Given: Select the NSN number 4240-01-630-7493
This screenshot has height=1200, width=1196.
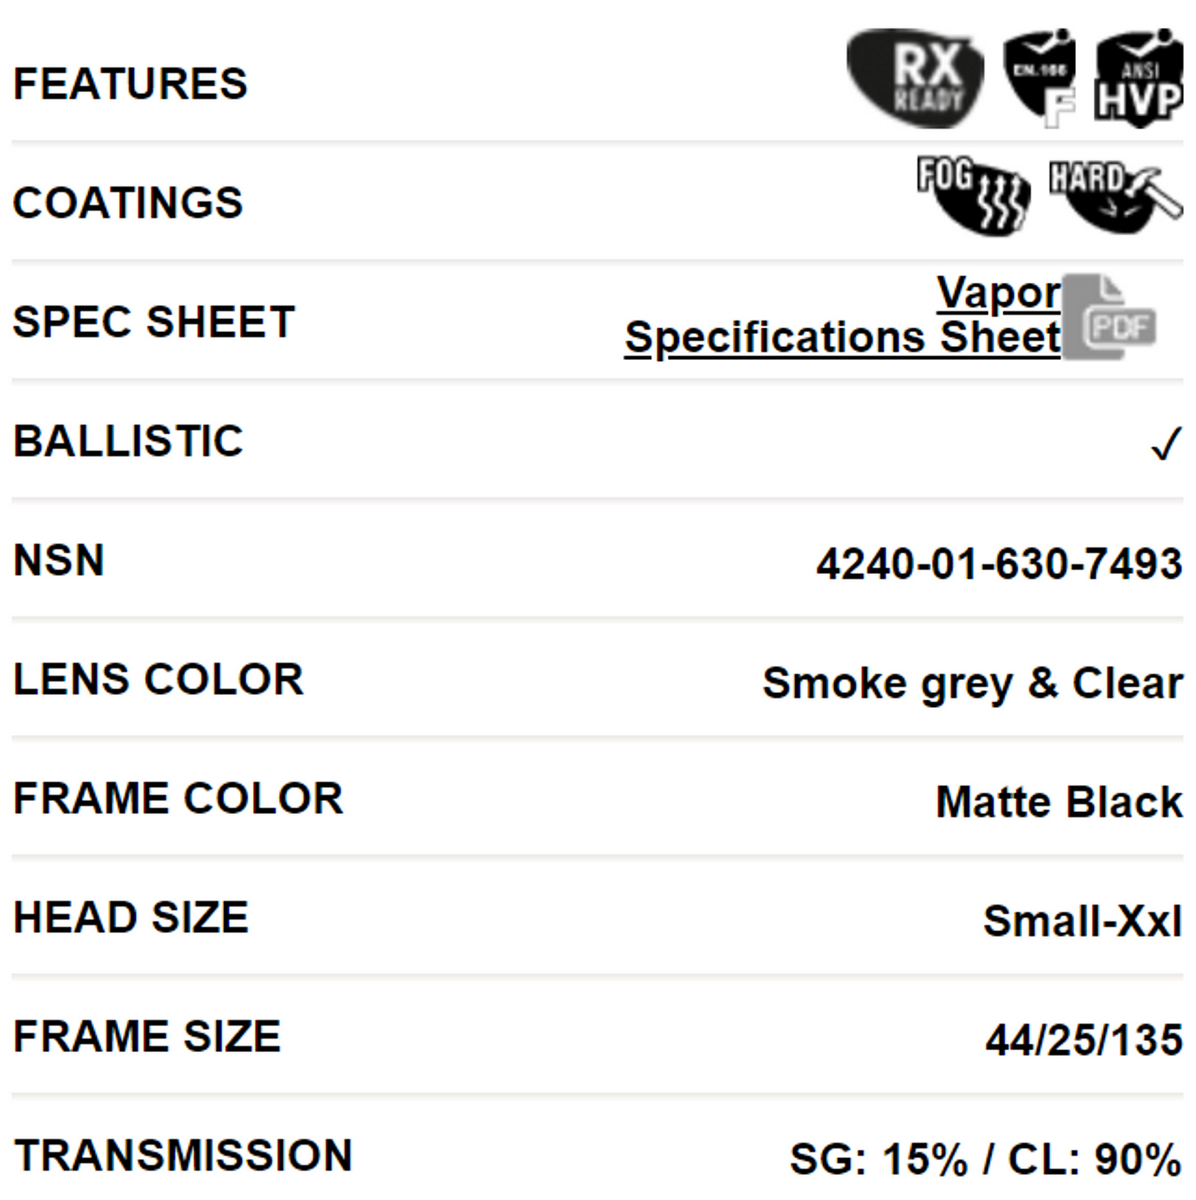Looking at the screenshot, I should click(999, 564).
